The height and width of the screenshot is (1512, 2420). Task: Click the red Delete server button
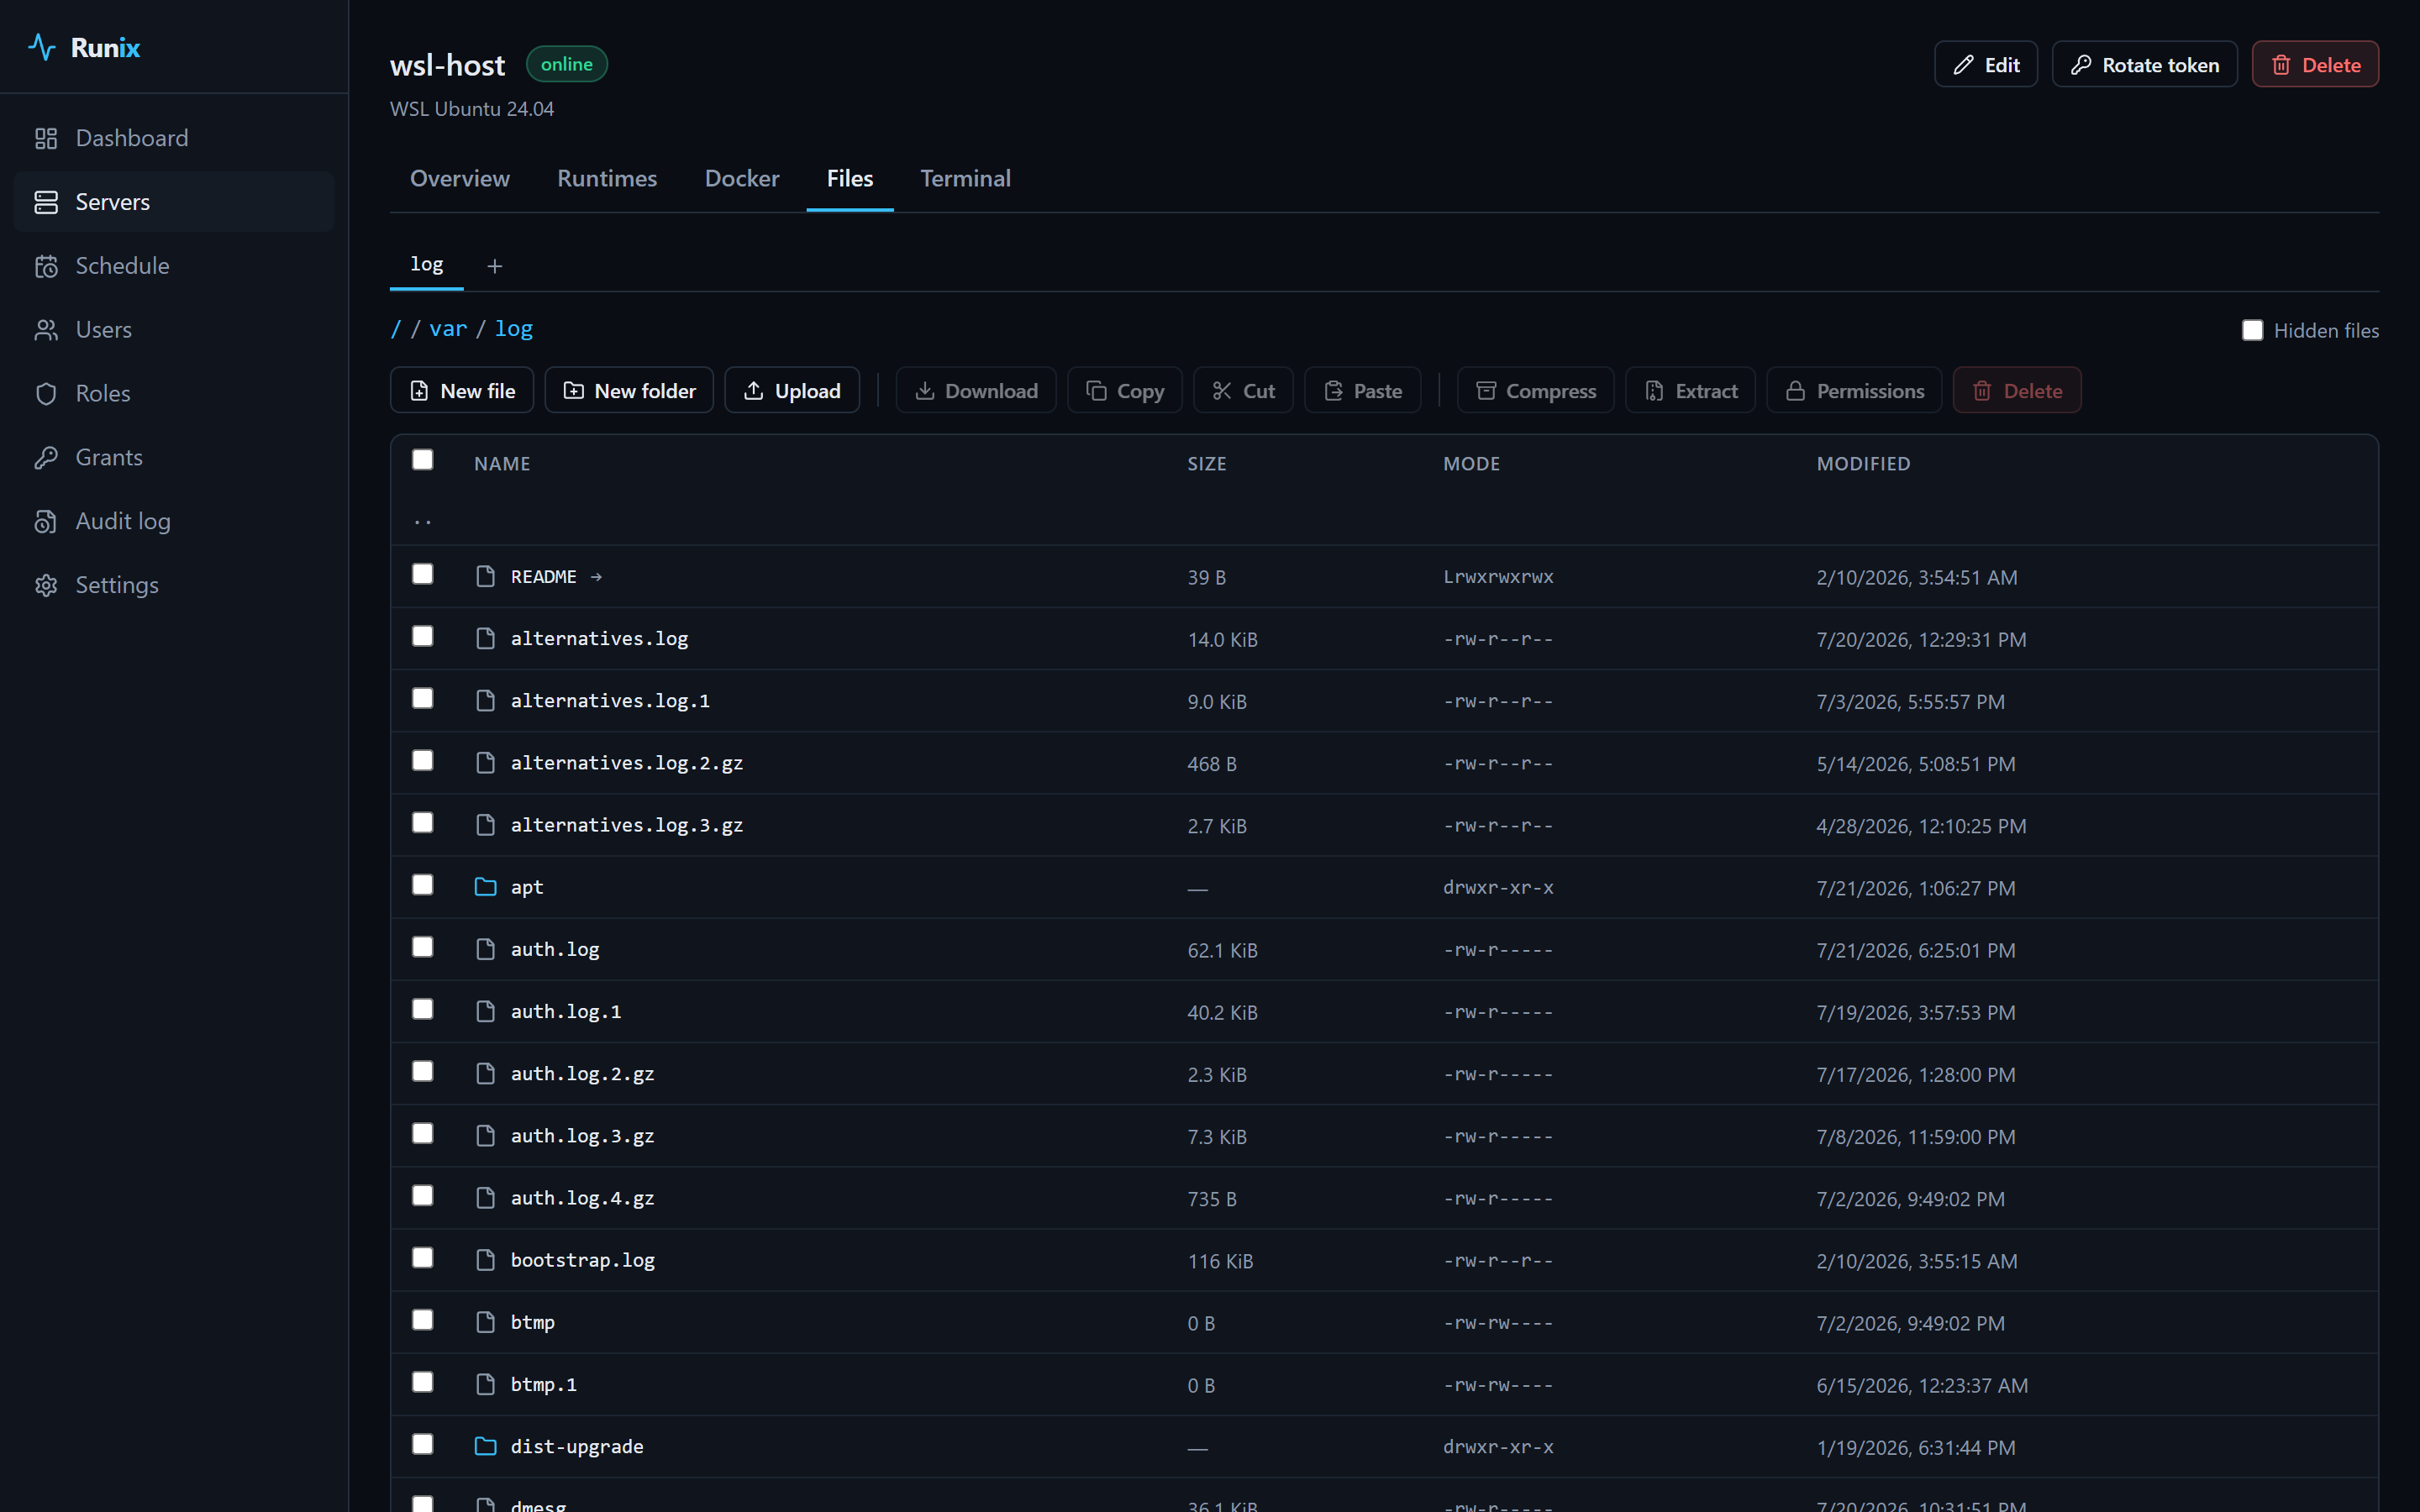point(2315,65)
